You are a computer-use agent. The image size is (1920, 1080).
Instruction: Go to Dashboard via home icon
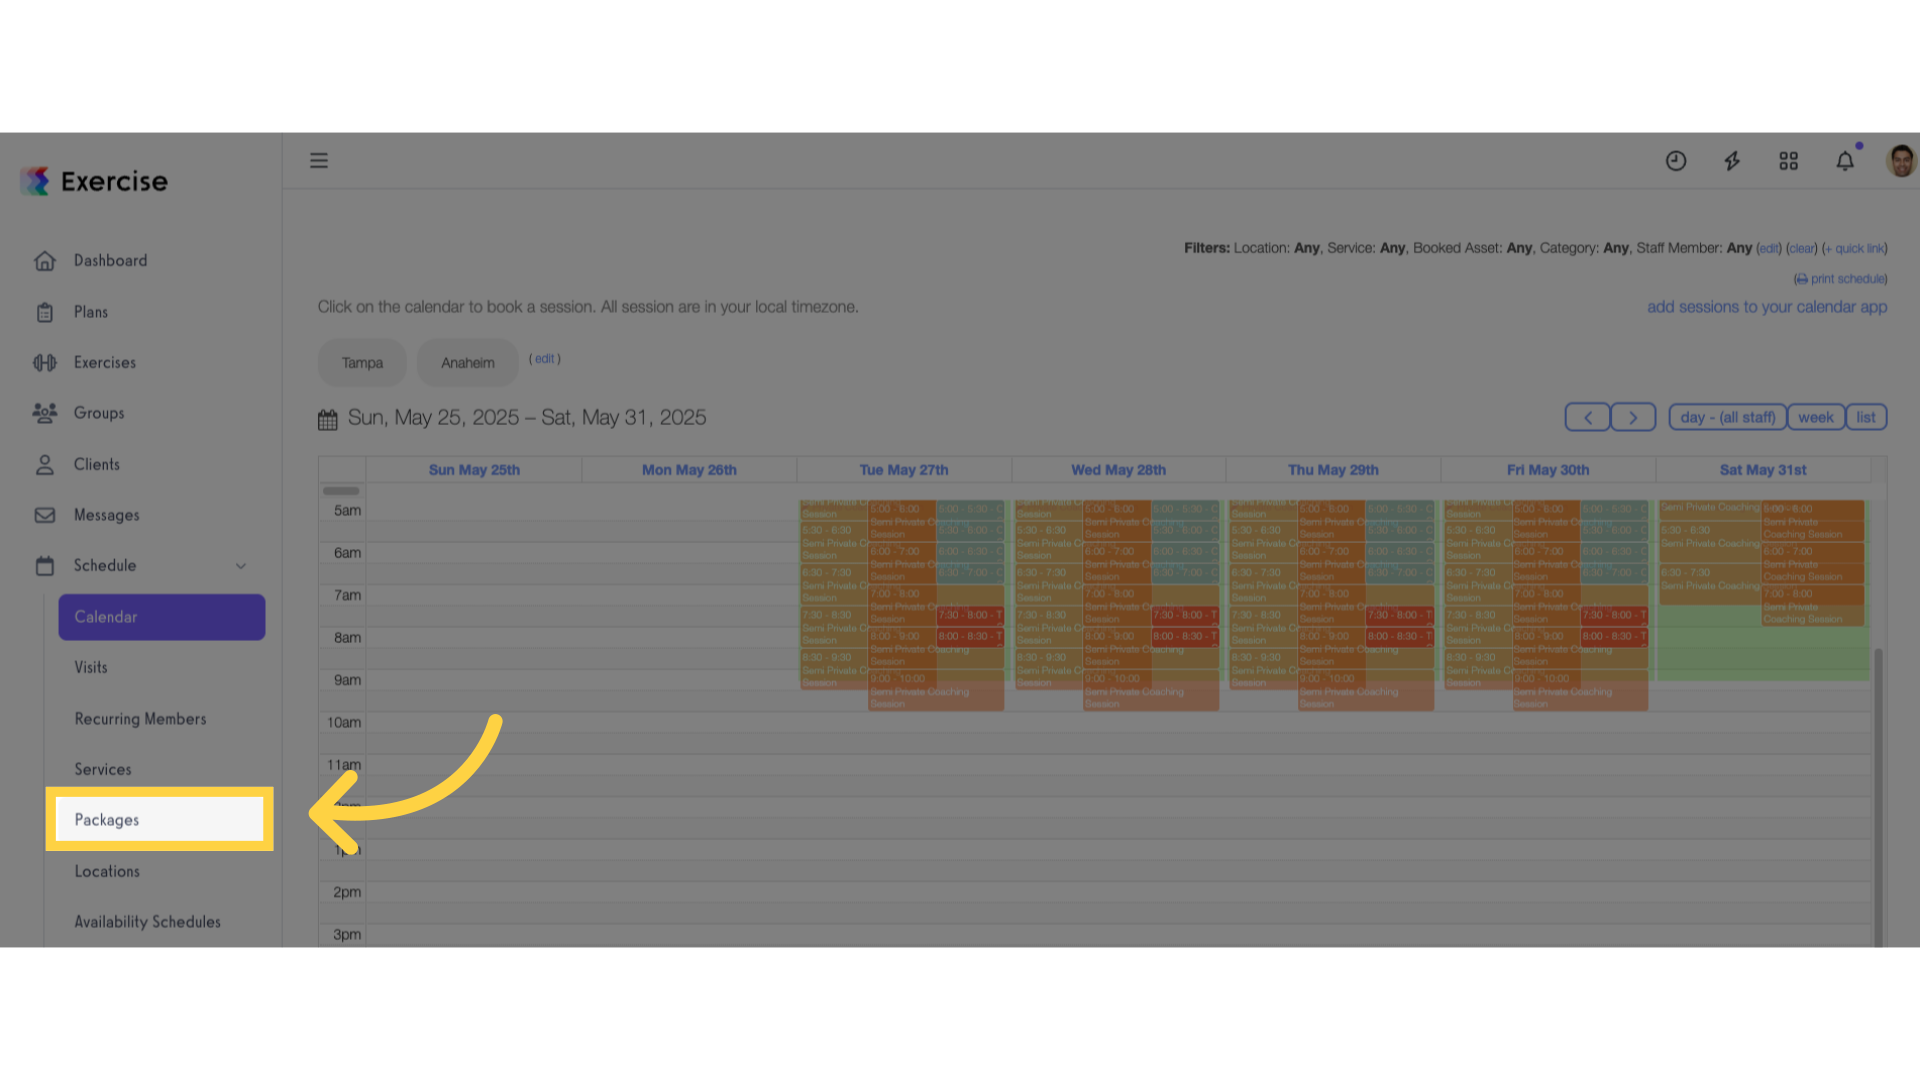(45, 261)
